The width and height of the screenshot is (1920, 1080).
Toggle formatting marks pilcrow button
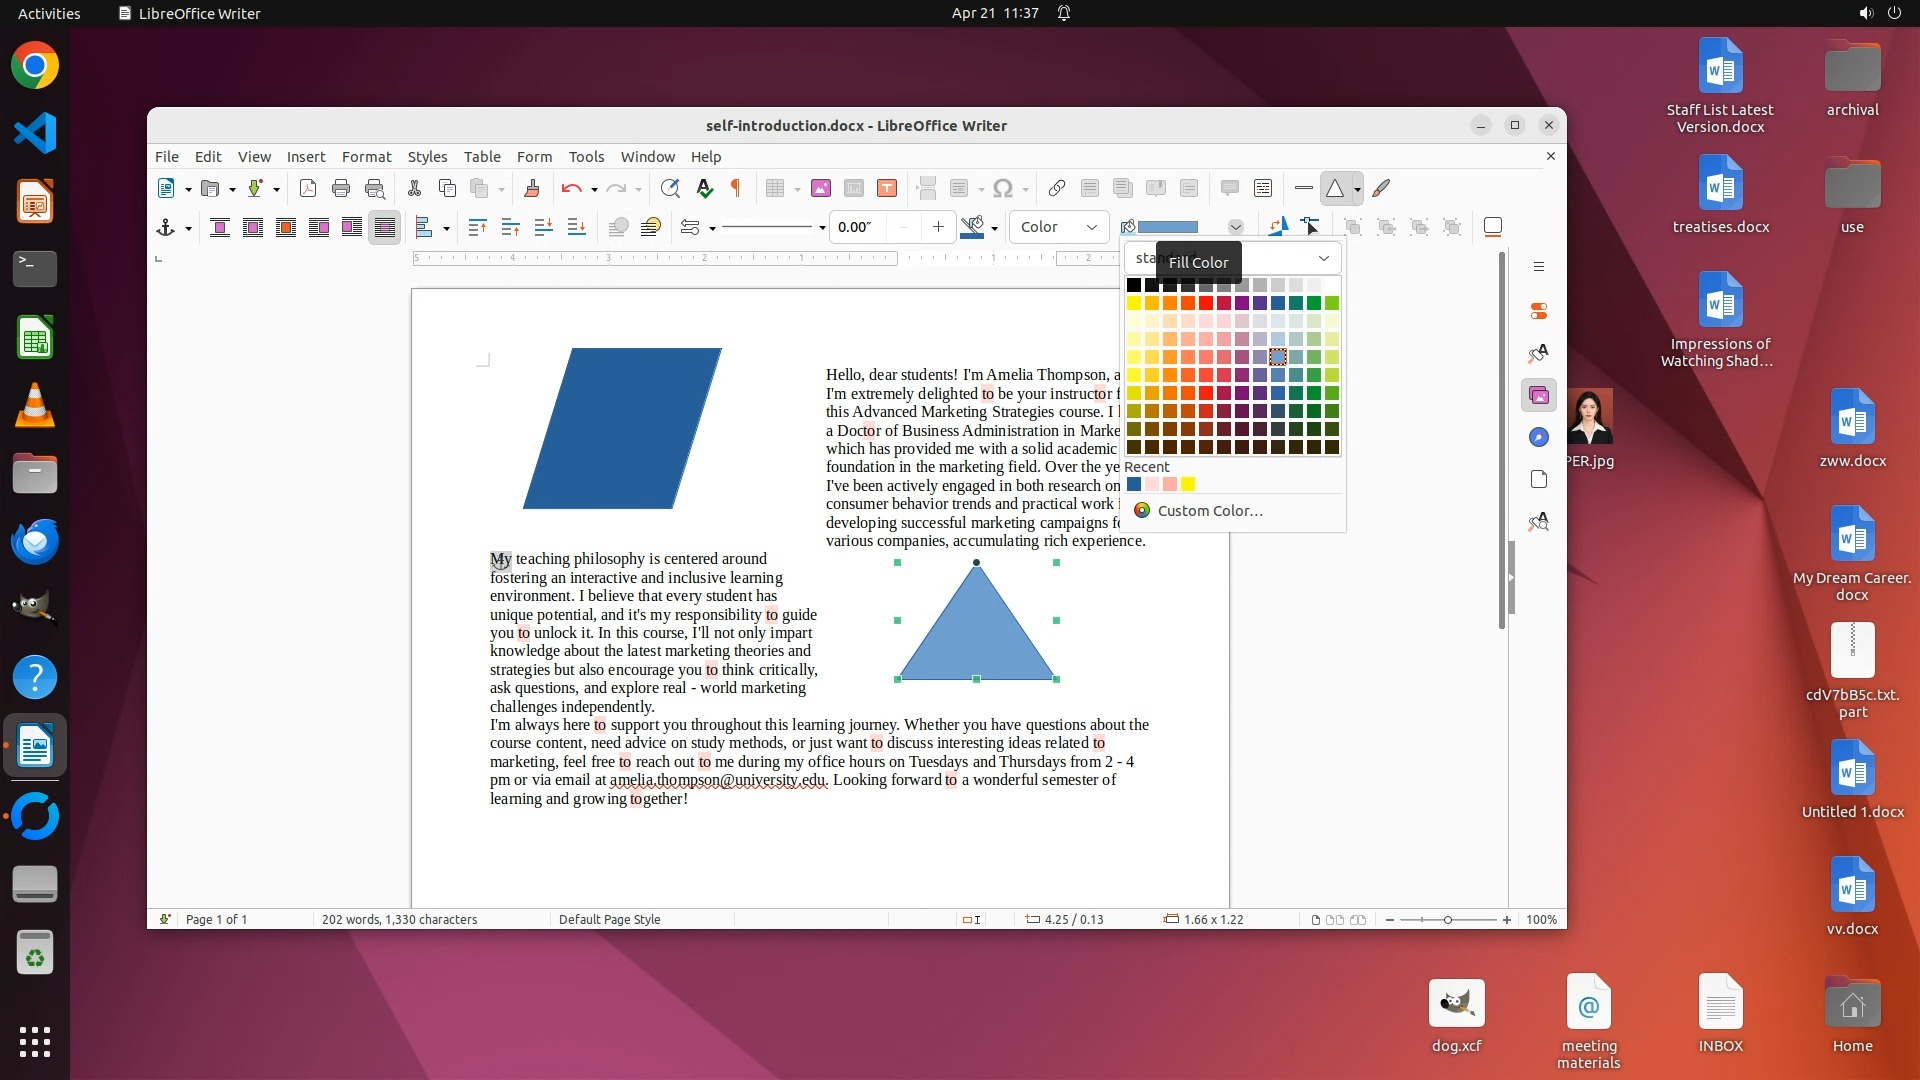736,188
